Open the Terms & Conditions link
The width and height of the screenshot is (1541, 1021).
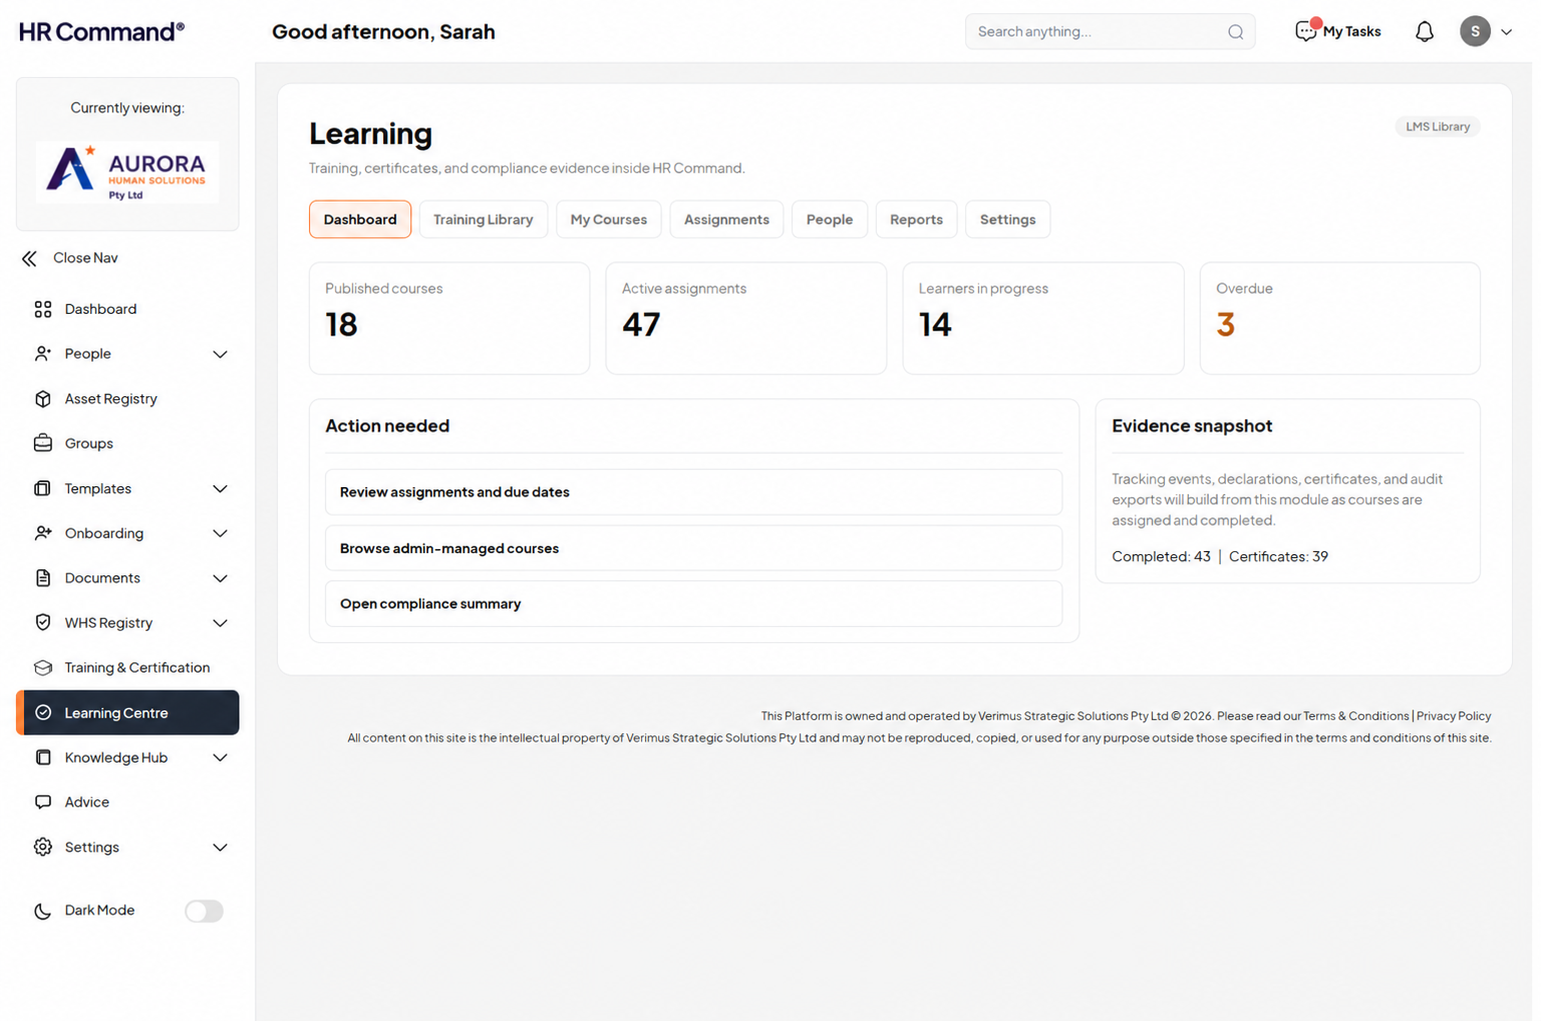point(1355,716)
